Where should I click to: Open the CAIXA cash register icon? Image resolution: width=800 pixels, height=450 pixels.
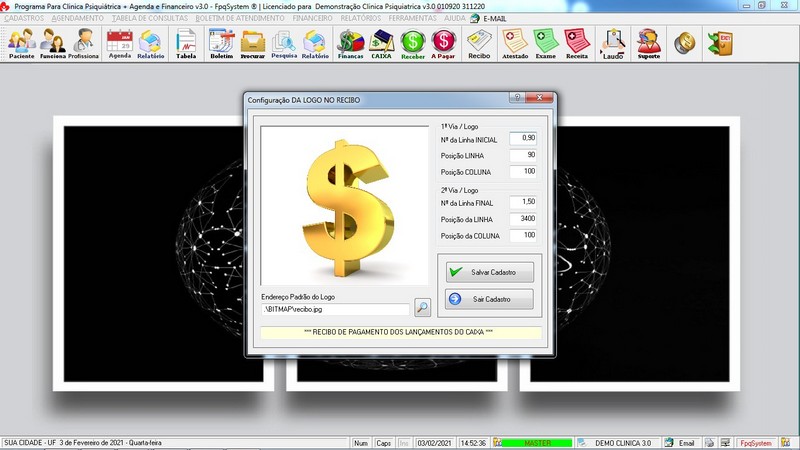382,44
